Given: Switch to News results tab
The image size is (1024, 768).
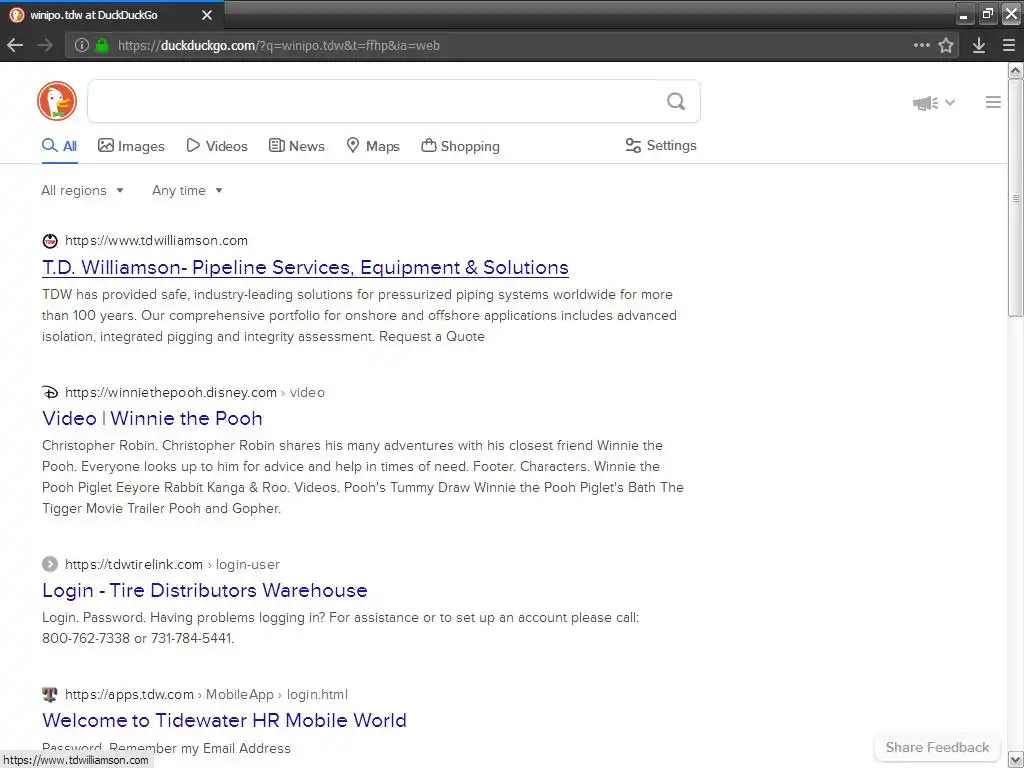Looking at the screenshot, I should point(297,146).
